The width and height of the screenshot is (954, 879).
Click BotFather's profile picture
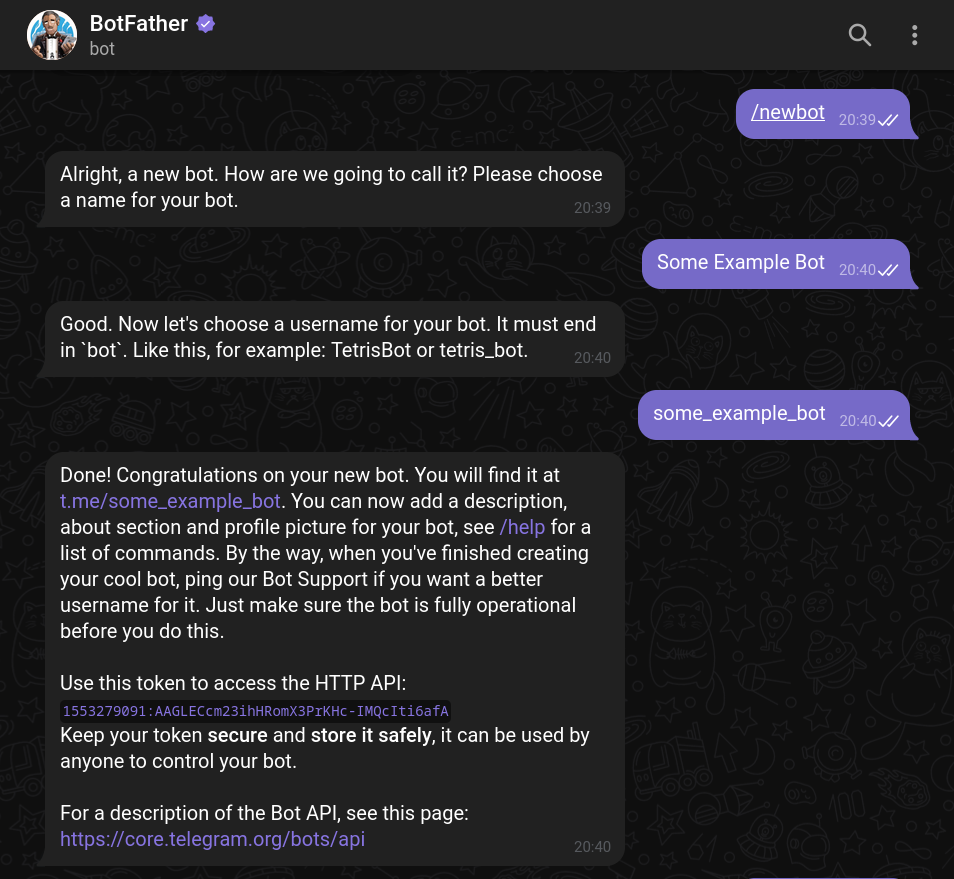pos(51,35)
